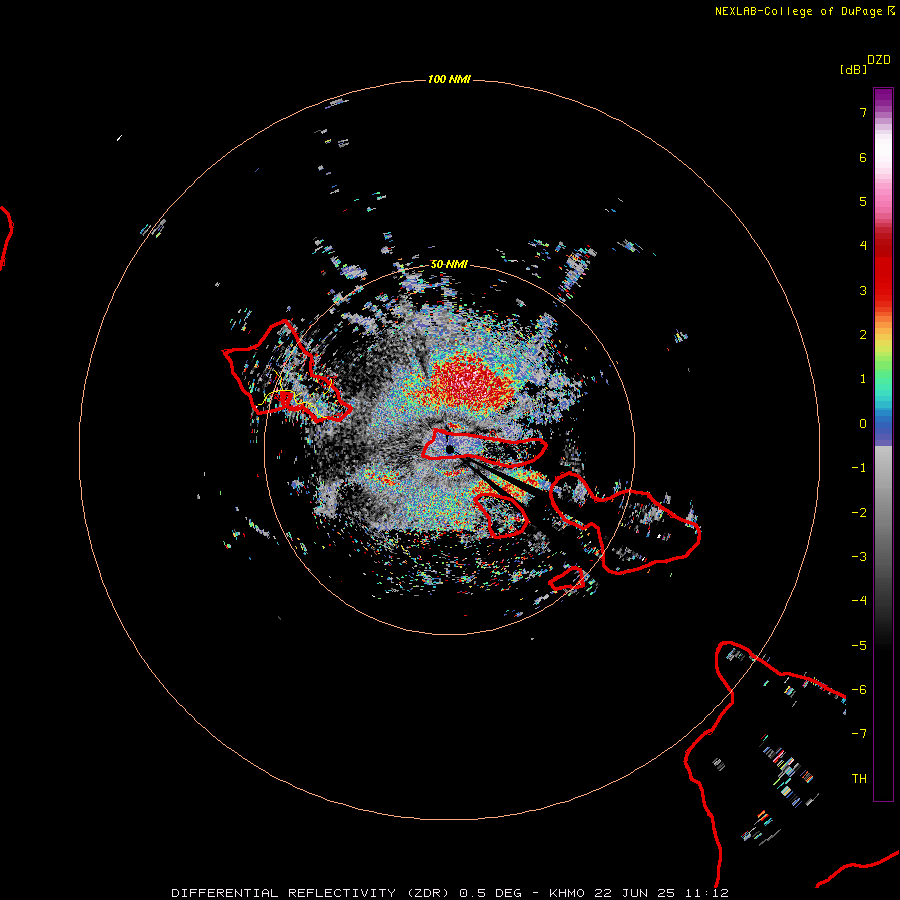Viewport: 900px width, 900px height.
Task: Click the -2 value on color scale
Action: [x=859, y=513]
